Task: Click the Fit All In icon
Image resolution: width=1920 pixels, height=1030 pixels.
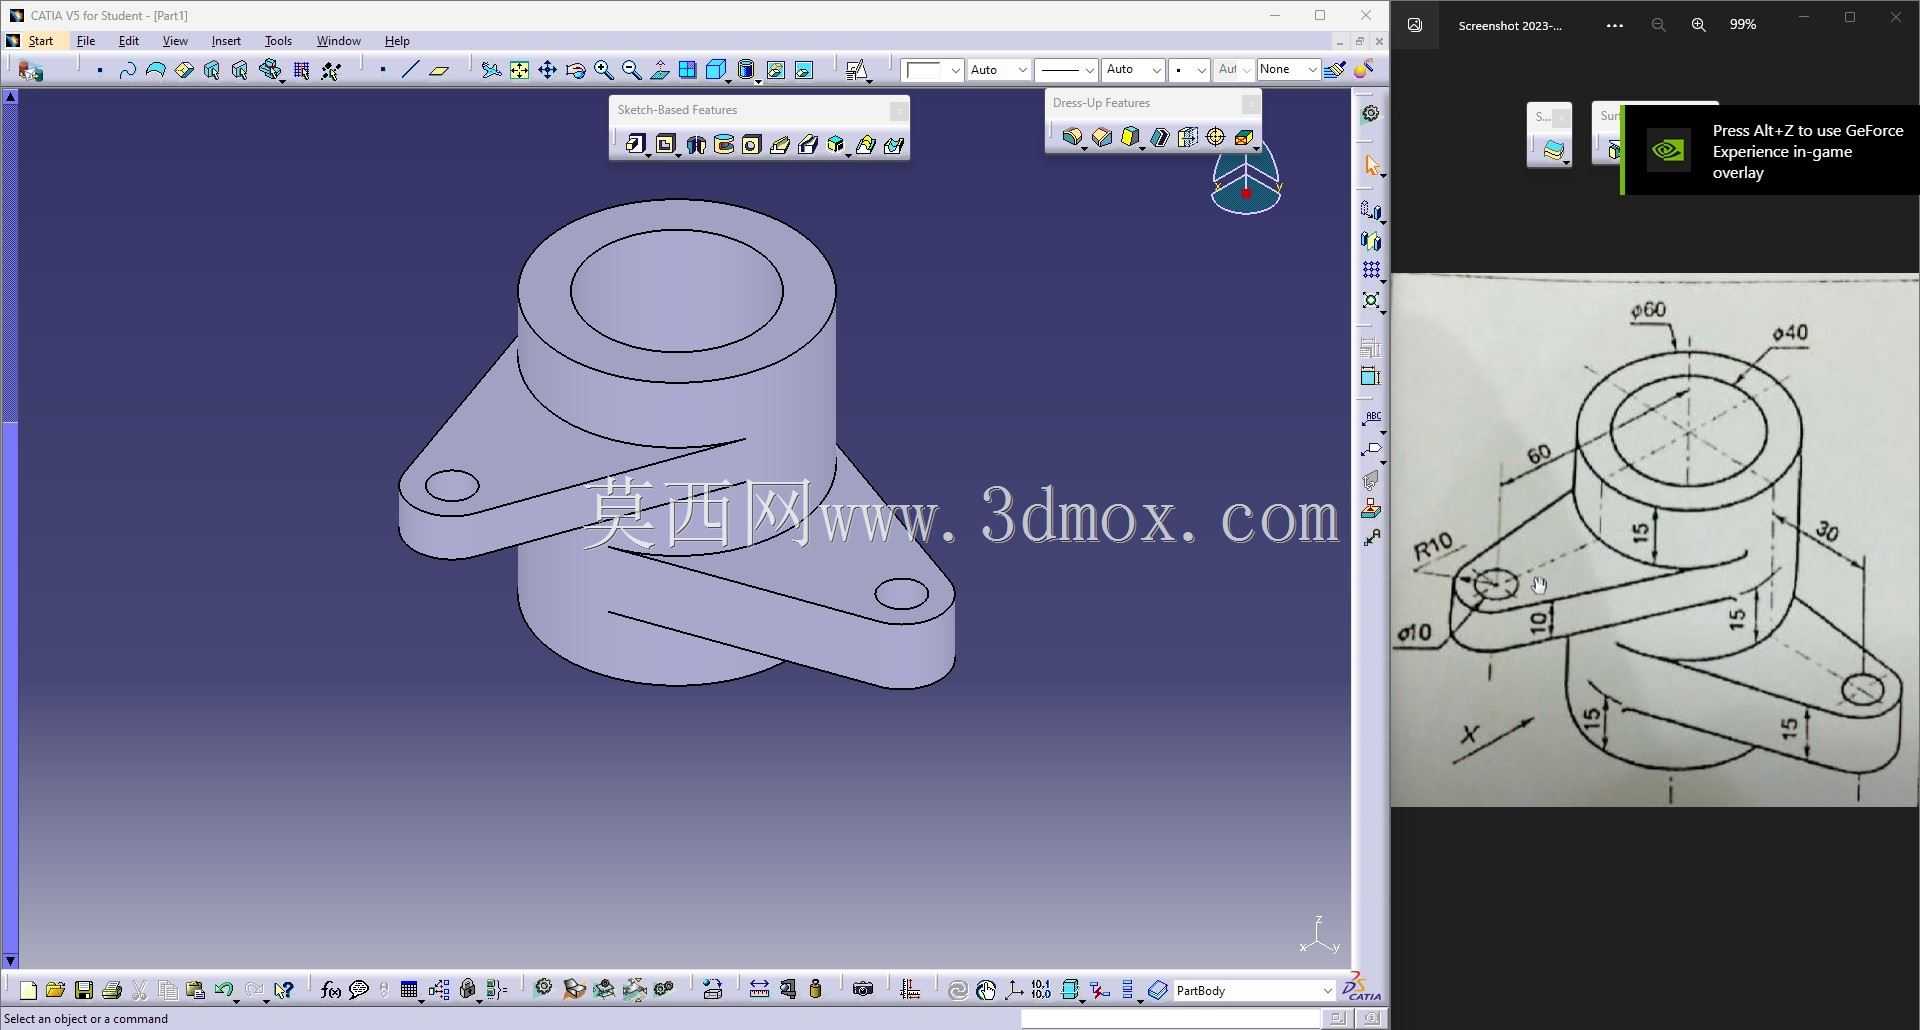Action: point(519,70)
